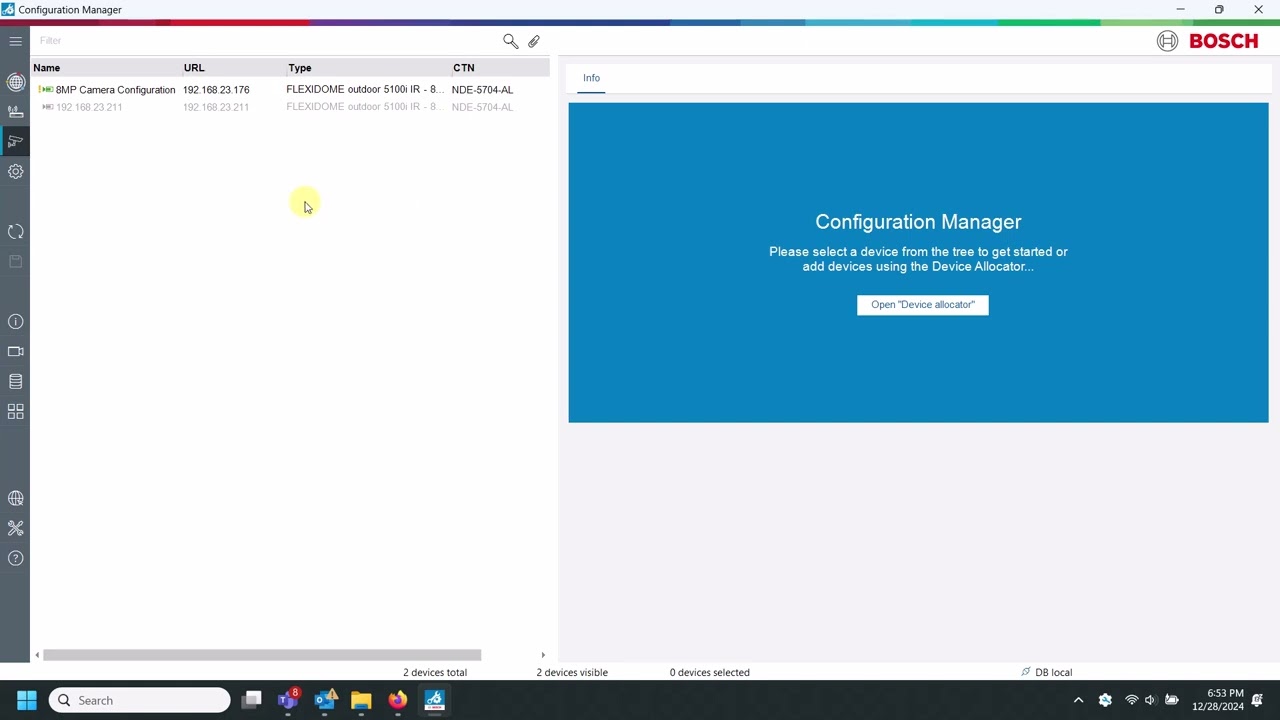Select the 8MP Camera Configuration device

(x=115, y=90)
